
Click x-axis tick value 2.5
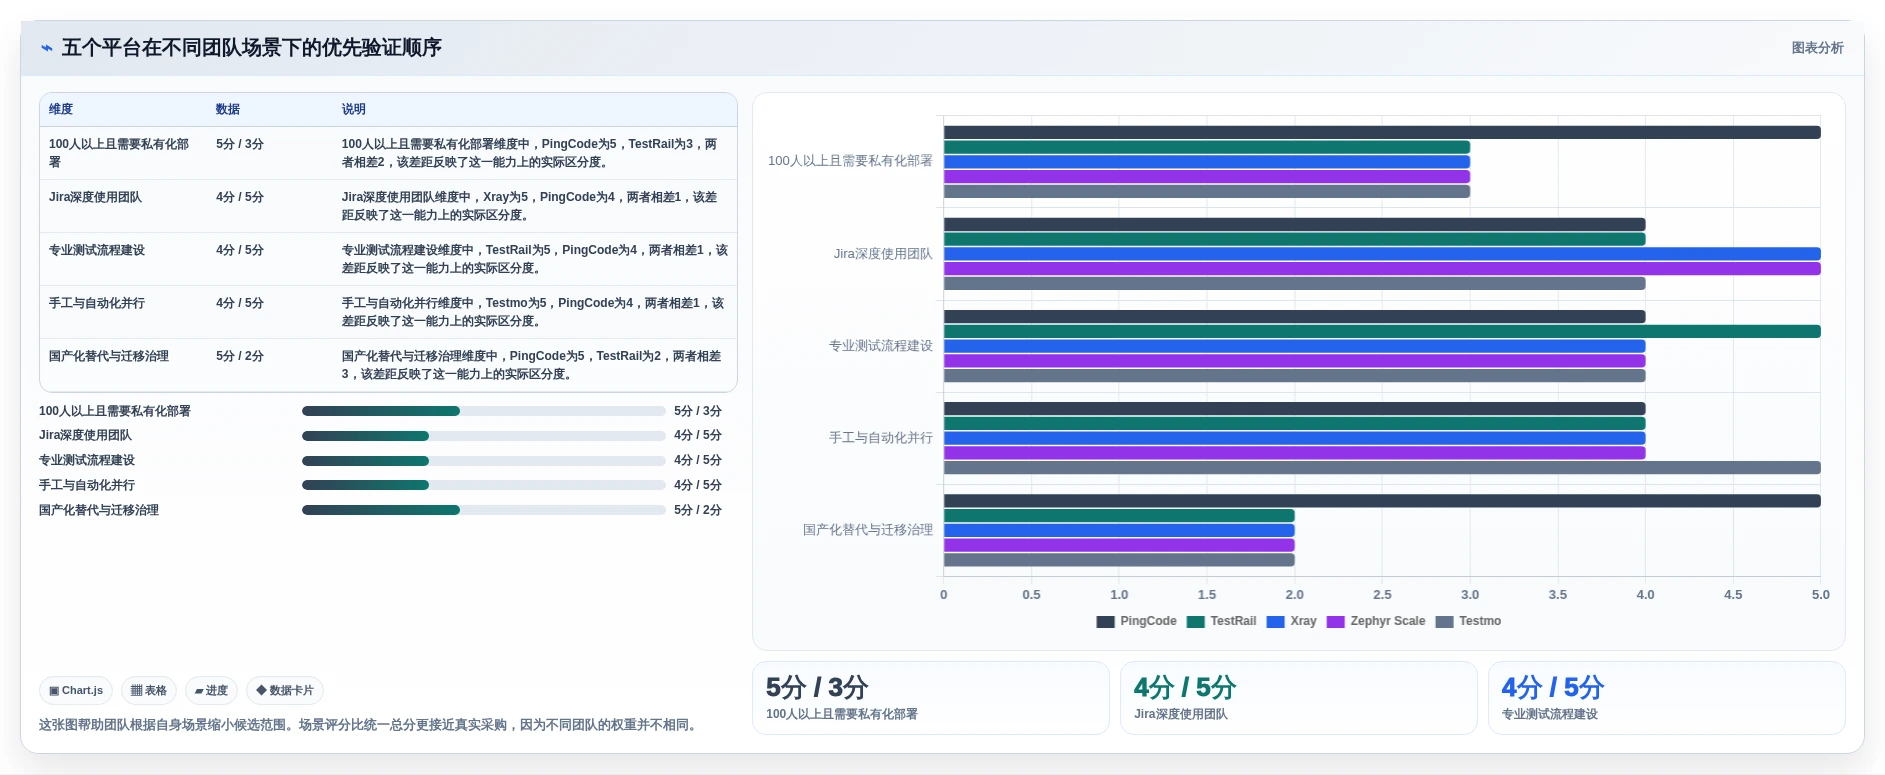[x=1382, y=594]
